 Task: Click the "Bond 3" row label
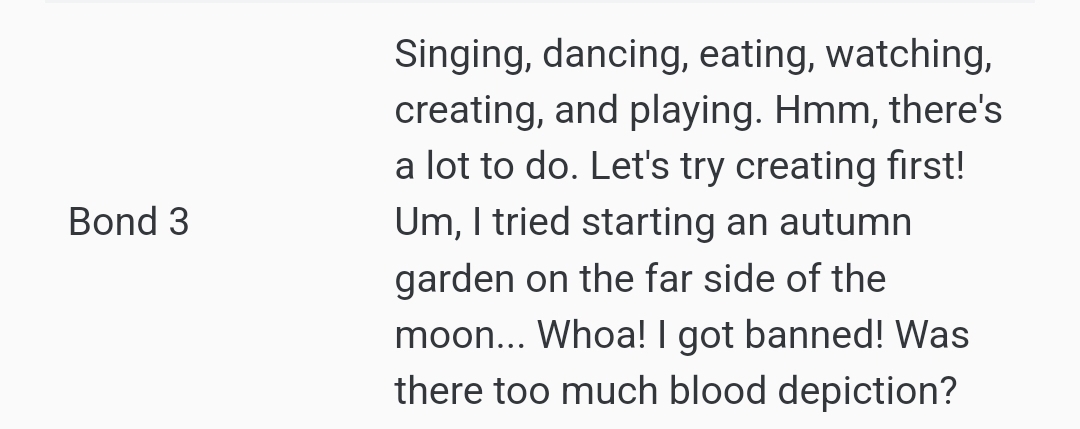coord(129,222)
